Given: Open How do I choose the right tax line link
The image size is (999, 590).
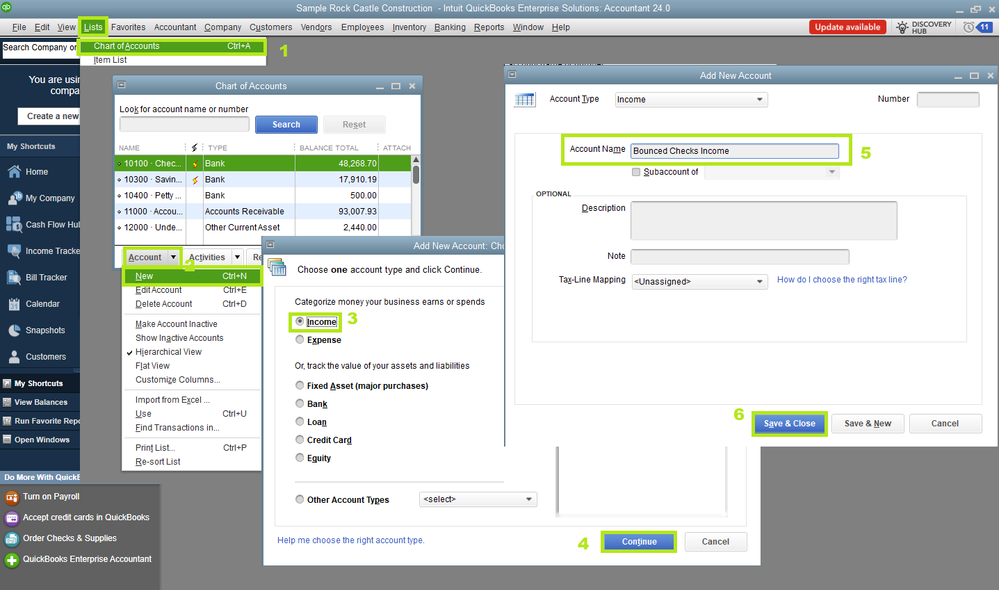Looking at the screenshot, I should 842,280.
